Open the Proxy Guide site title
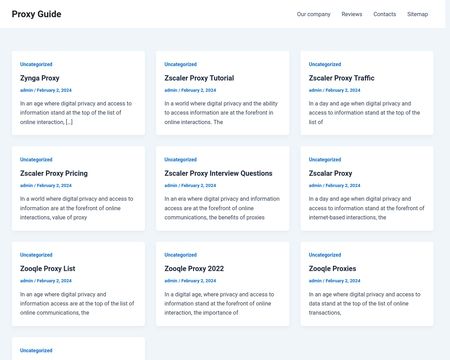 click(x=36, y=14)
